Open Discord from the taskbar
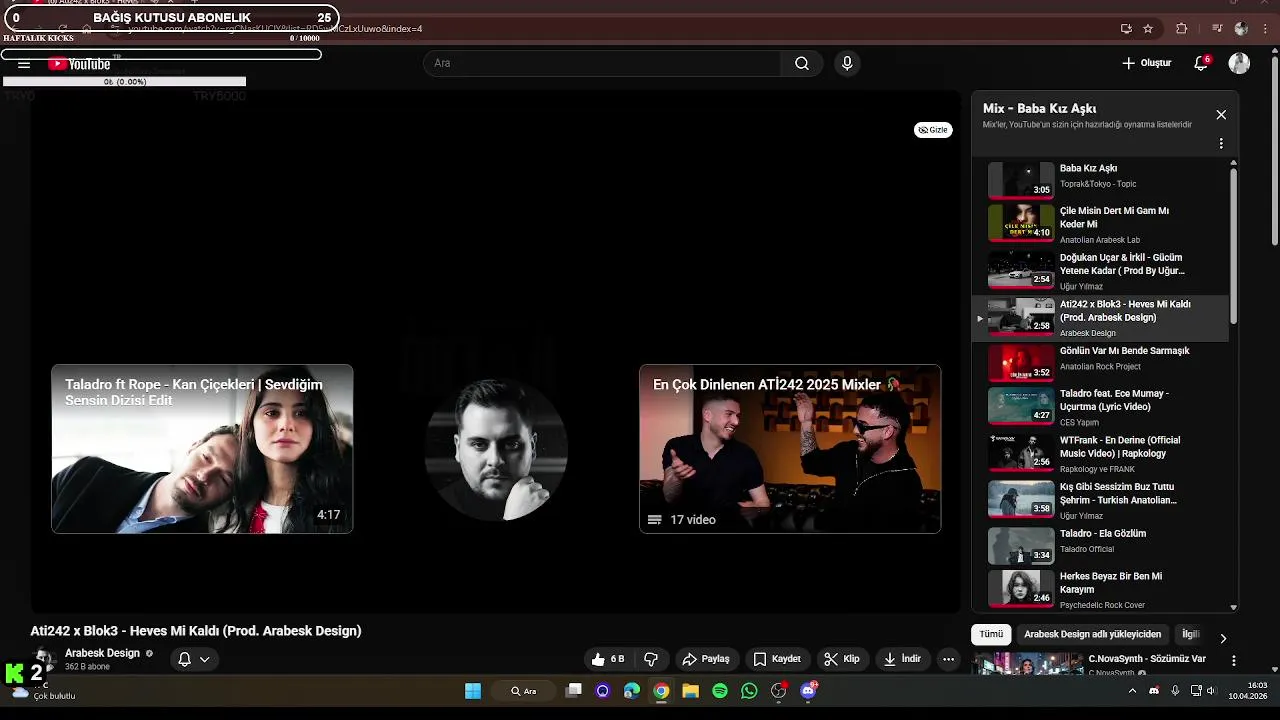 tap(808, 691)
